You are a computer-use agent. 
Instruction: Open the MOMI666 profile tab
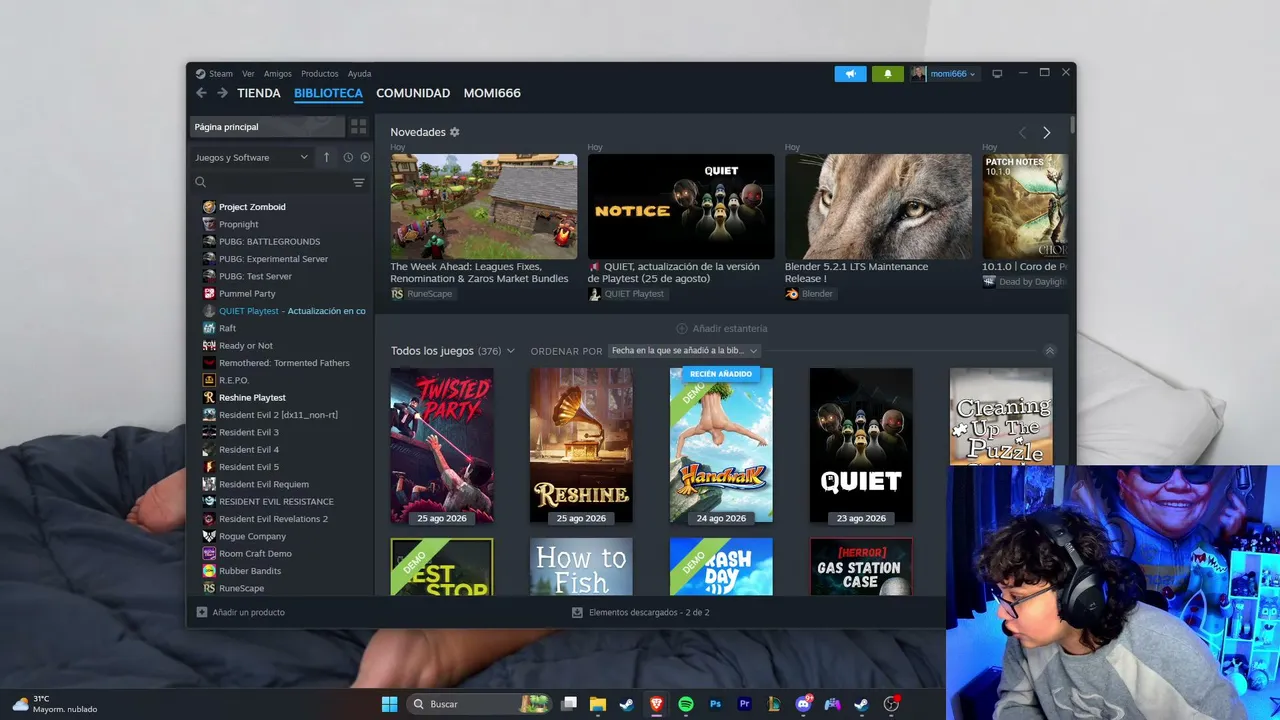(x=492, y=93)
